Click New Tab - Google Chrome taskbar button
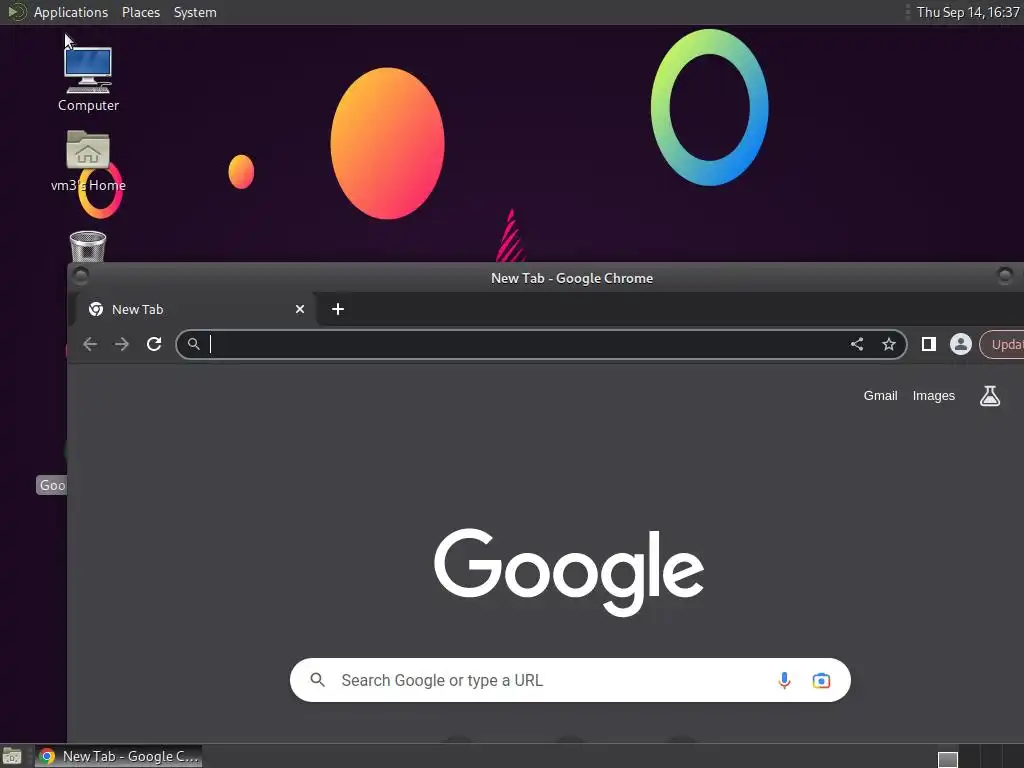This screenshot has height=768, width=1024. click(118, 756)
